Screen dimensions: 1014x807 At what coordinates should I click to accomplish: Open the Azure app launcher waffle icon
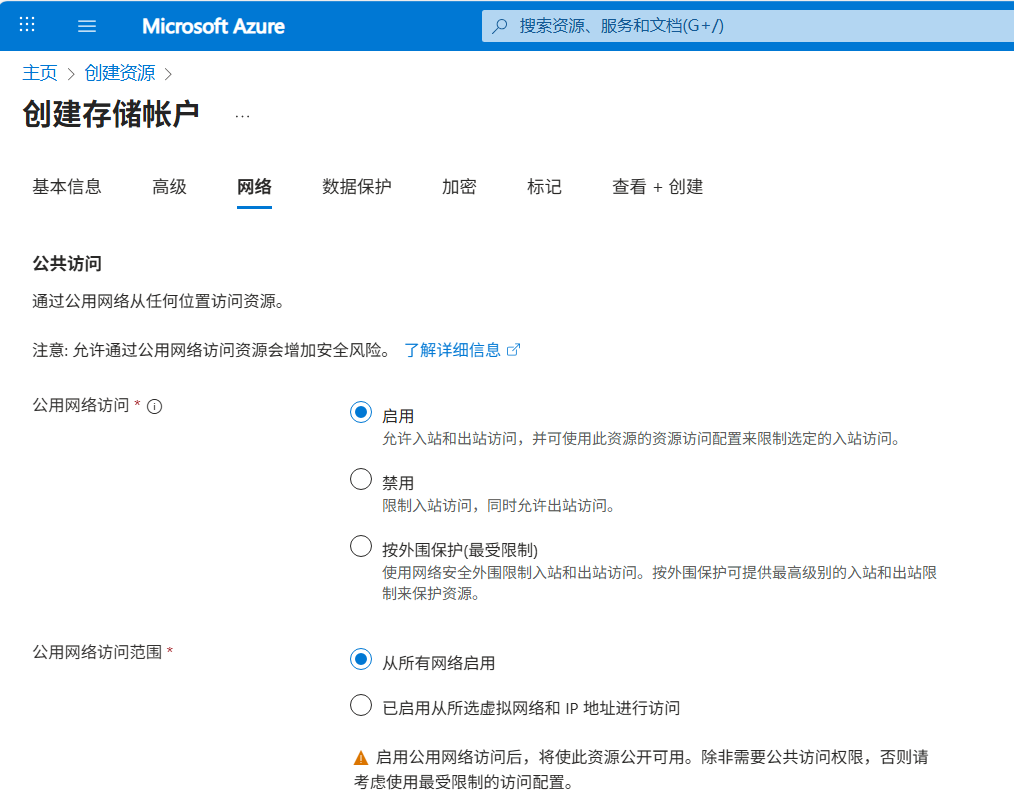tap(27, 25)
